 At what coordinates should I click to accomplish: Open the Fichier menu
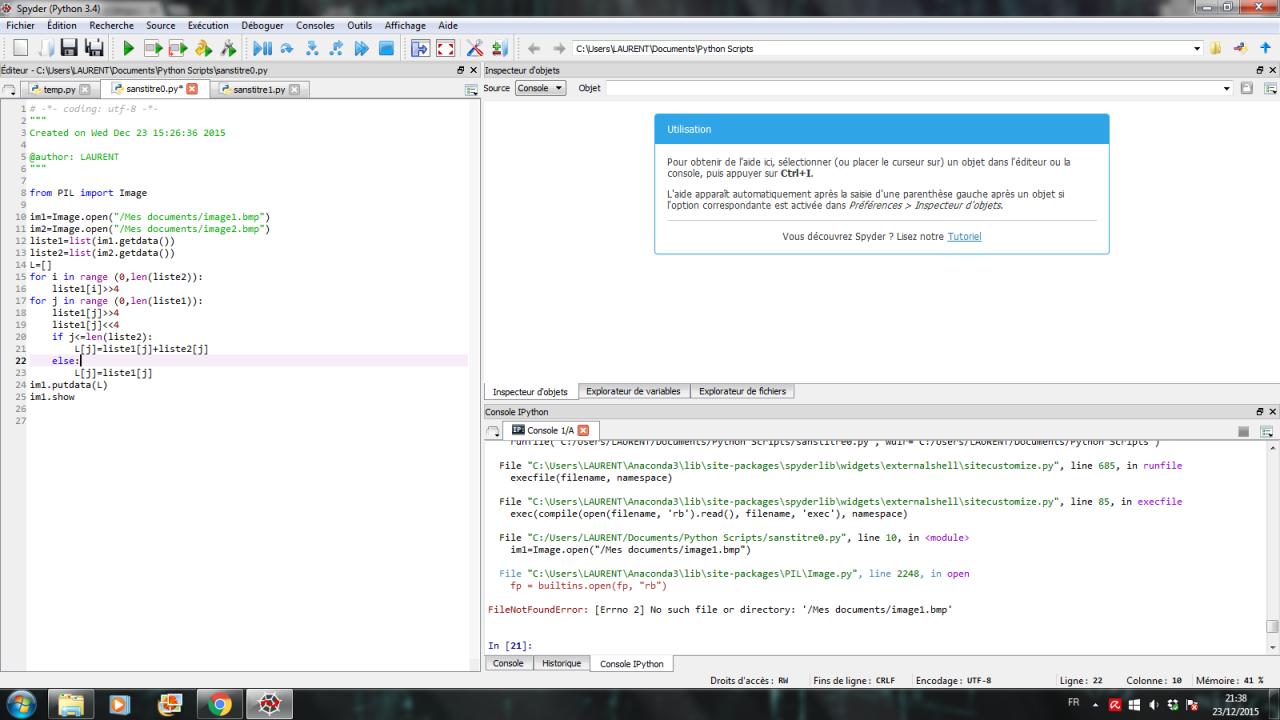(20, 25)
